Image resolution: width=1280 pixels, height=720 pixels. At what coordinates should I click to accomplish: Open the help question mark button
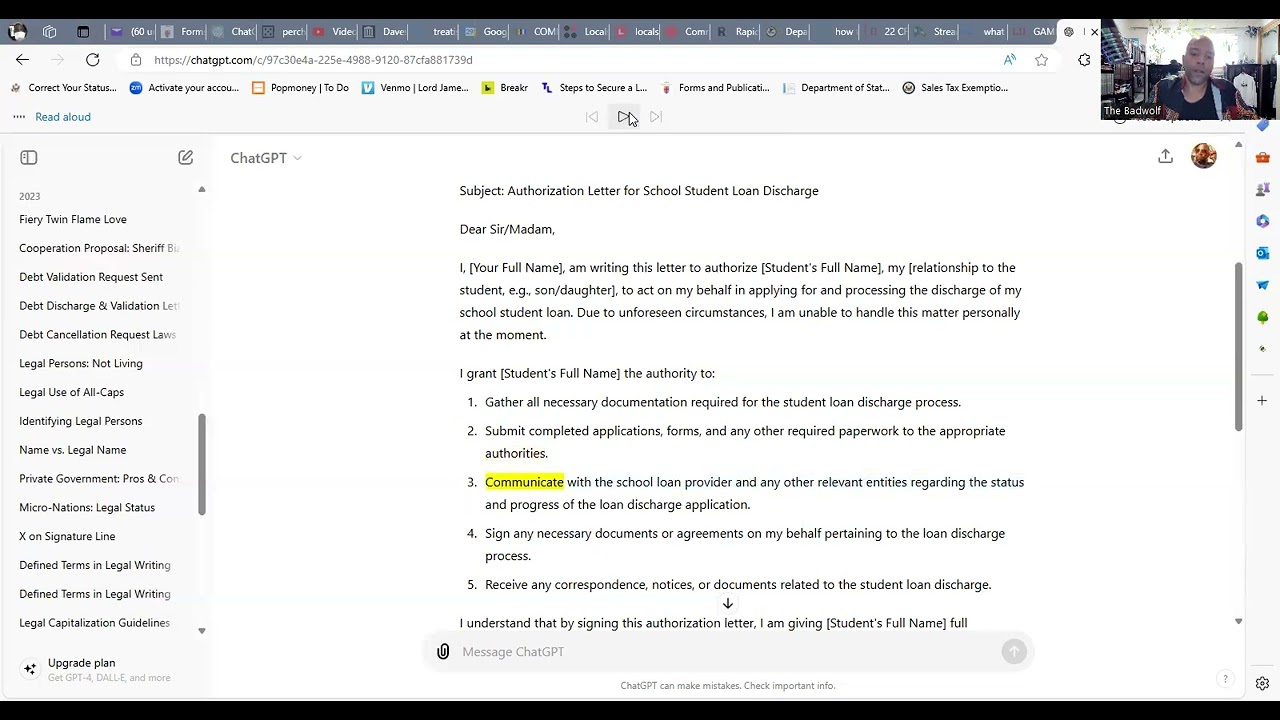click(1225, 680)
